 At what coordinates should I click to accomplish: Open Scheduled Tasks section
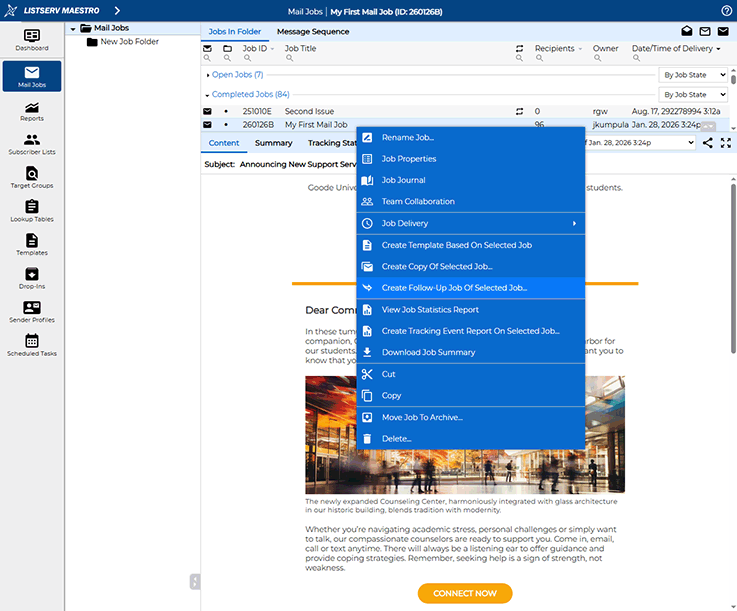click(31, 345)
